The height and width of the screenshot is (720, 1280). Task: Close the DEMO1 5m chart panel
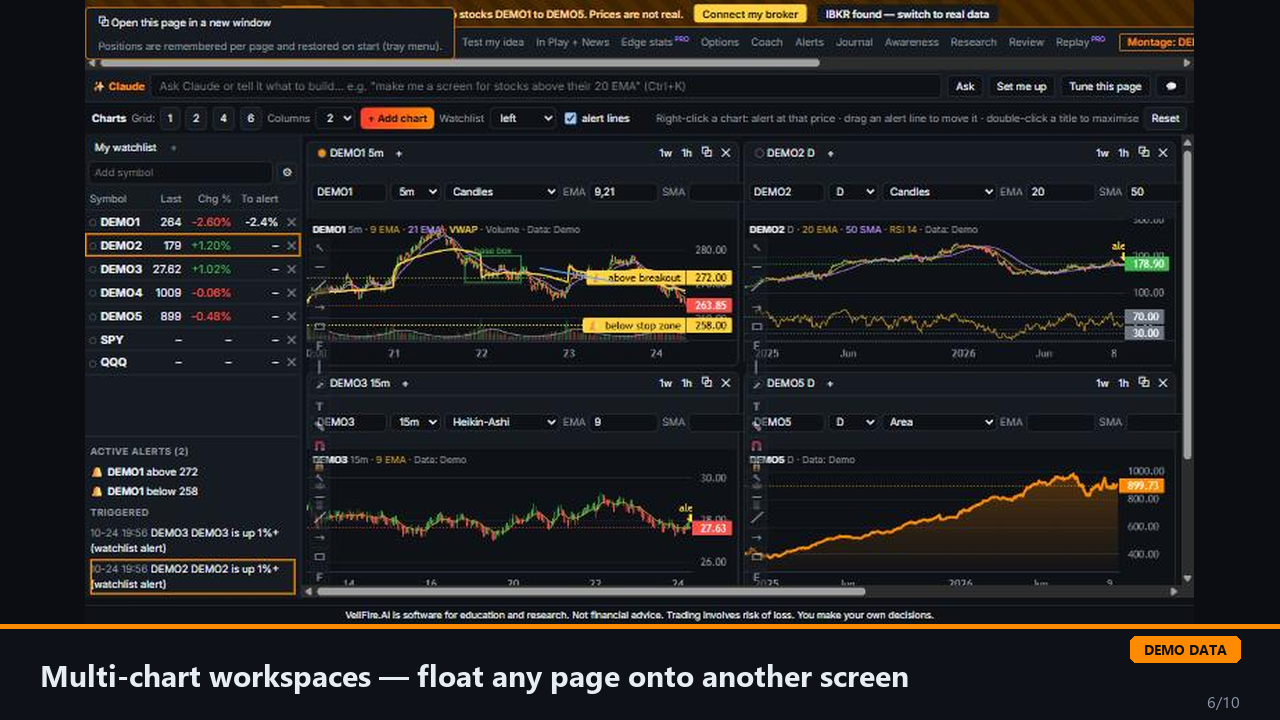click(726, 153)
